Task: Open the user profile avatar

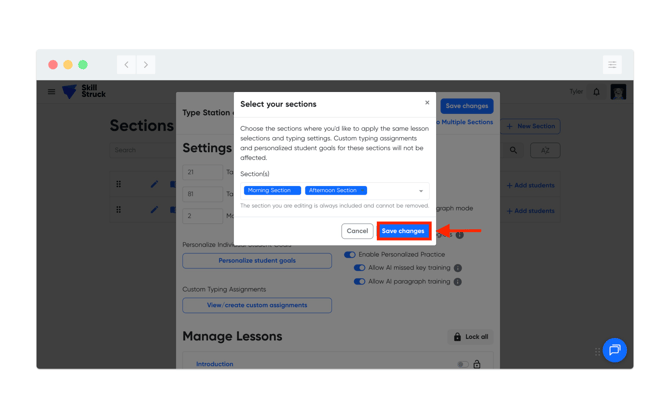Action: click(x=618, y=92)
